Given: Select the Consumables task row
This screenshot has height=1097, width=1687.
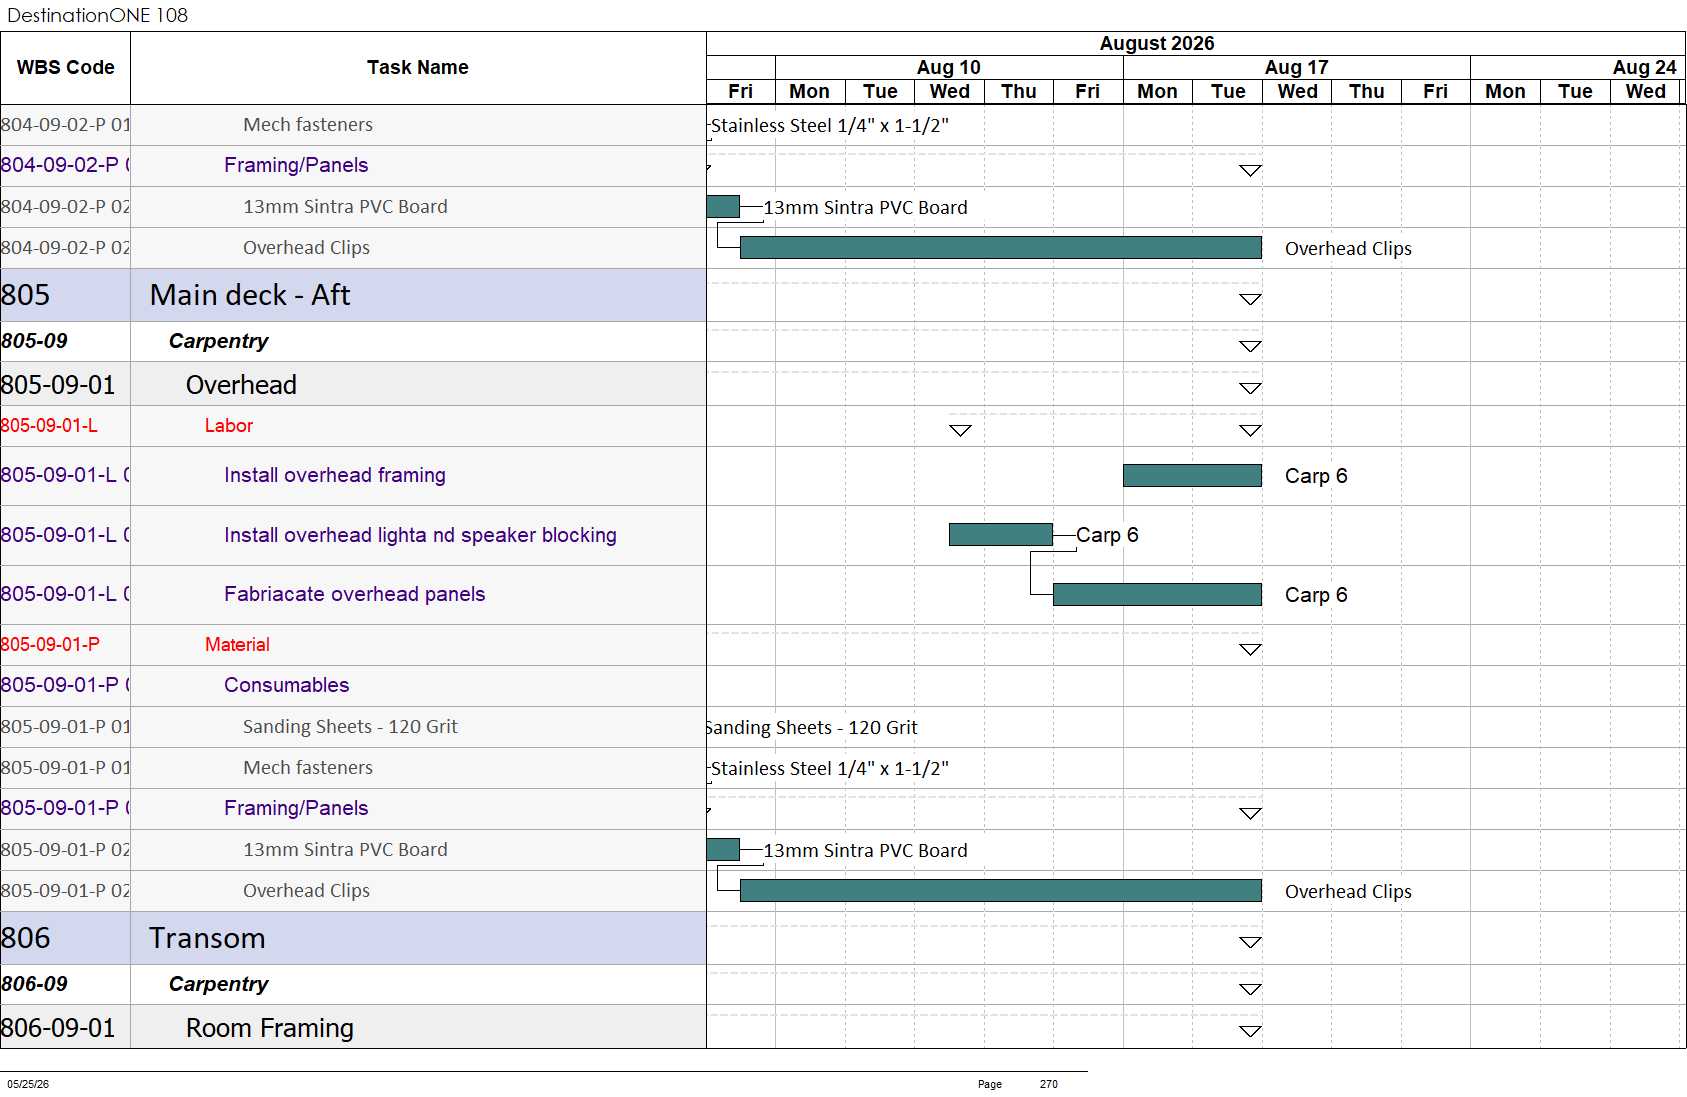Looking at the screenshot, I should (353, 685).
